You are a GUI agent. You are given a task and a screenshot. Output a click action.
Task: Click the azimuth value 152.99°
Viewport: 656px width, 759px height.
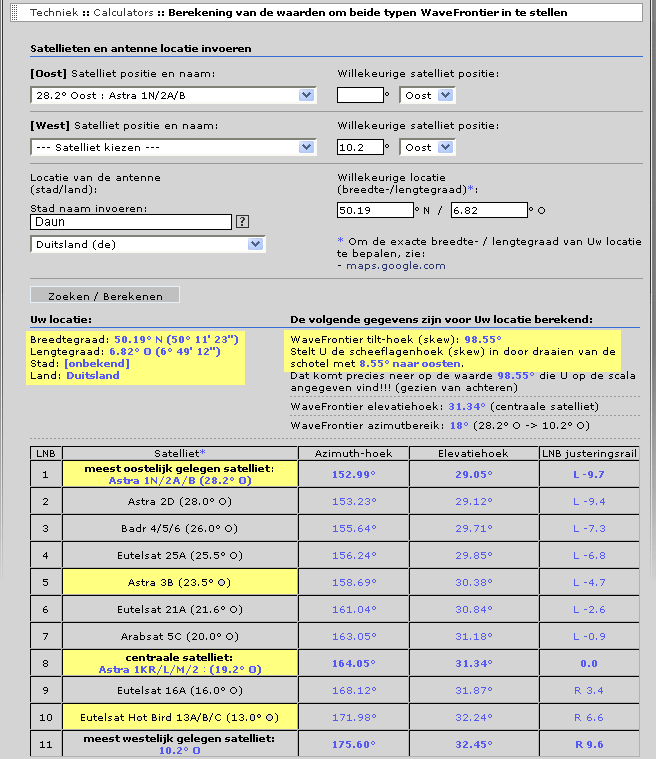click(353, 474)
